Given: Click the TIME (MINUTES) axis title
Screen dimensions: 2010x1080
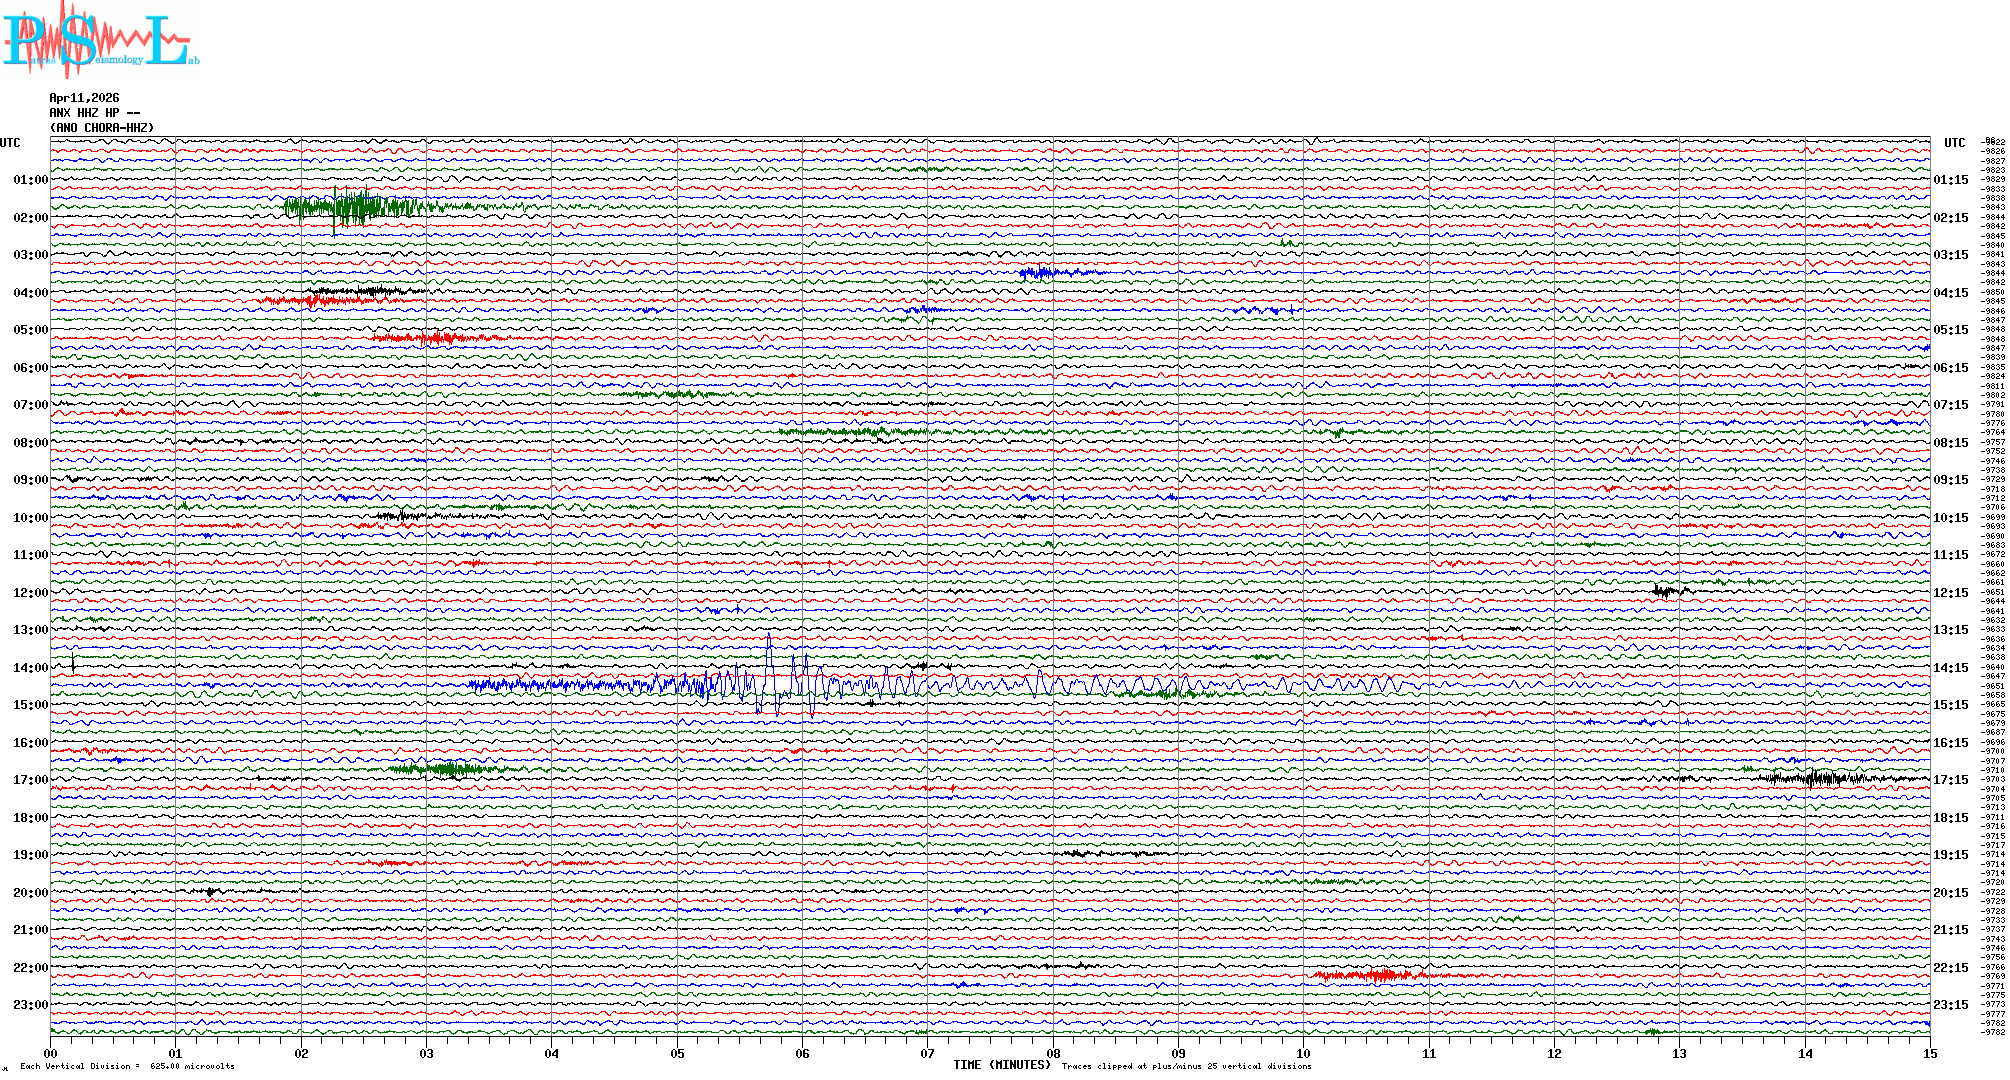Looking at the screenshot, I should click(1001, 1065).
